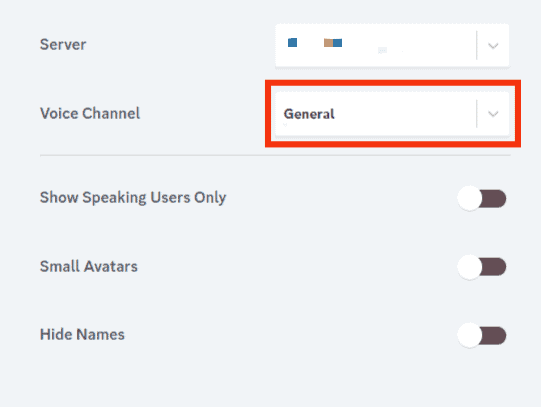This screenshot has height=407, width=541.
Task: Click the Server label text
Action: click(63, 44)
